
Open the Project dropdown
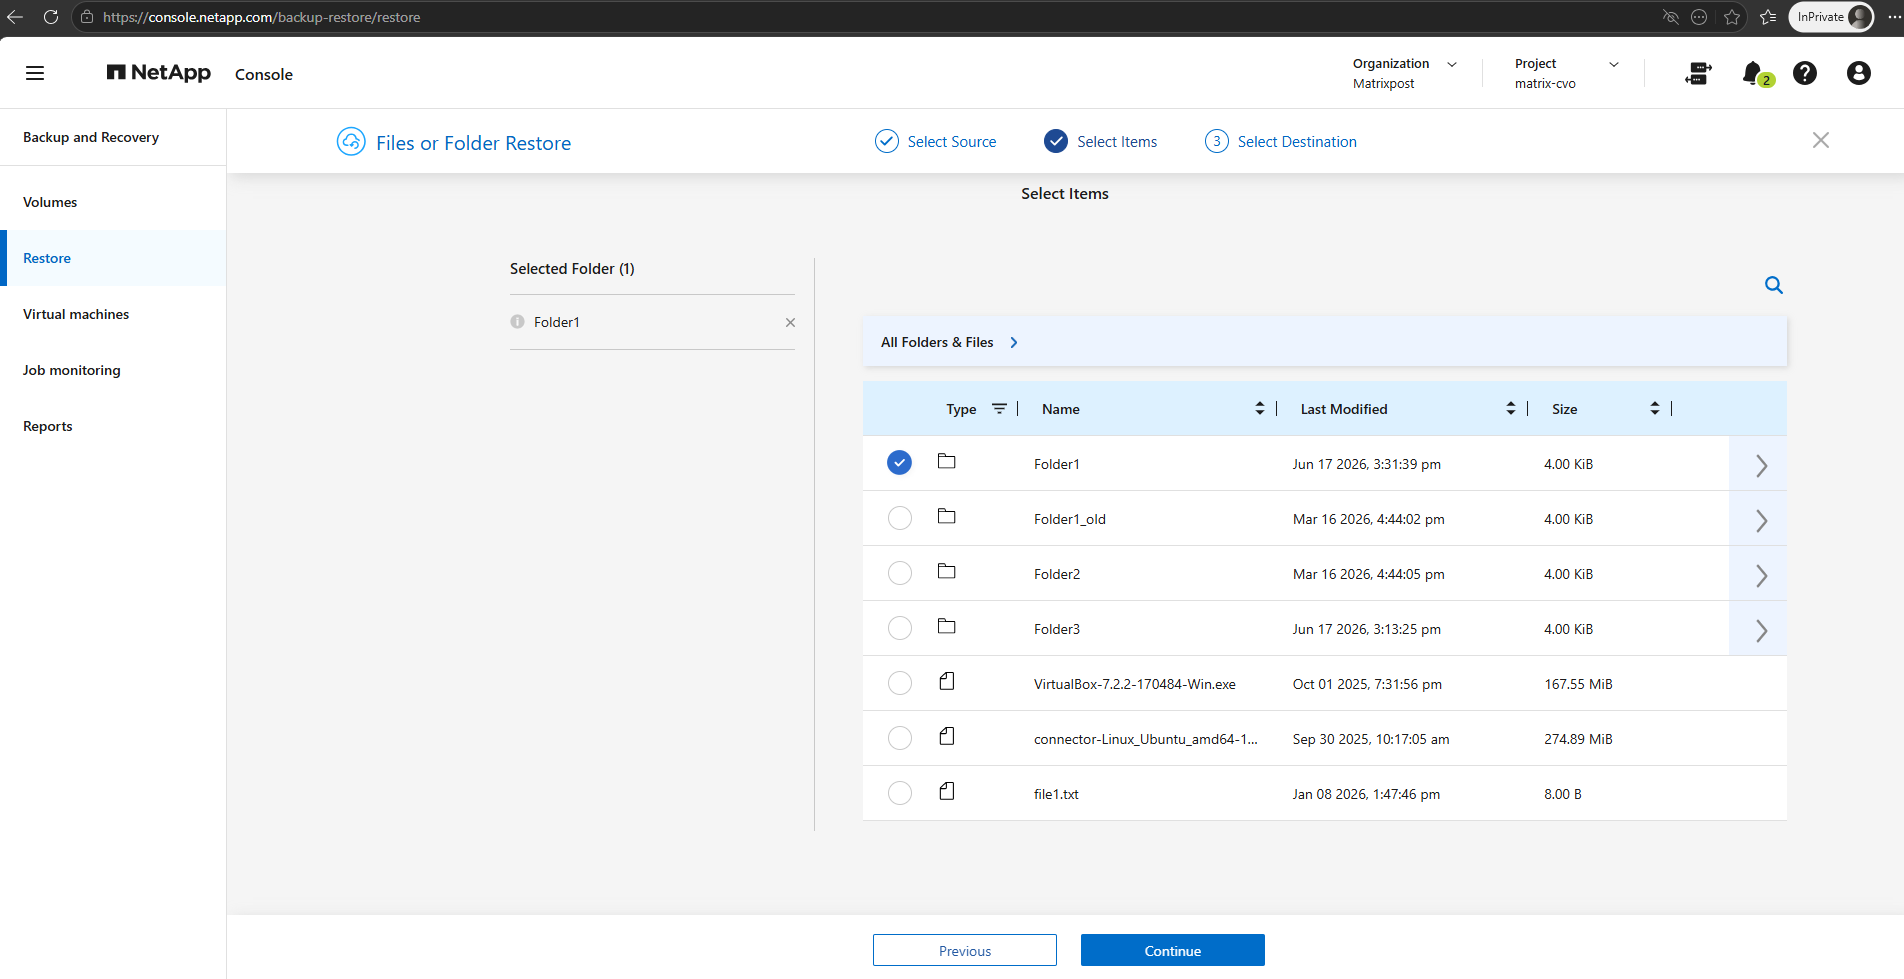point(1566,73)
